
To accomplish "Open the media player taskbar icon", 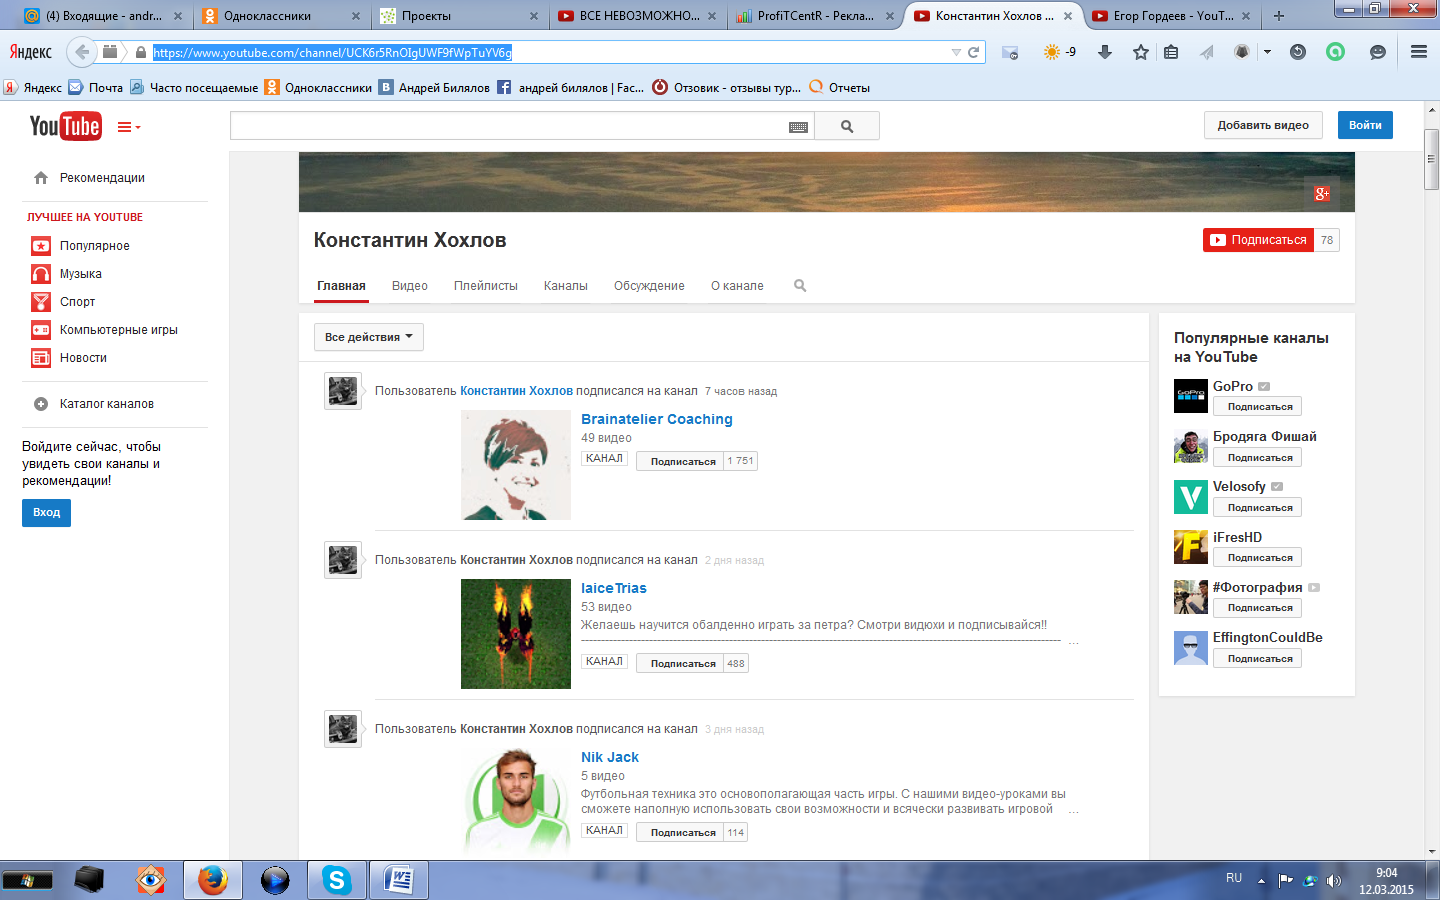I will pos(274,880).
